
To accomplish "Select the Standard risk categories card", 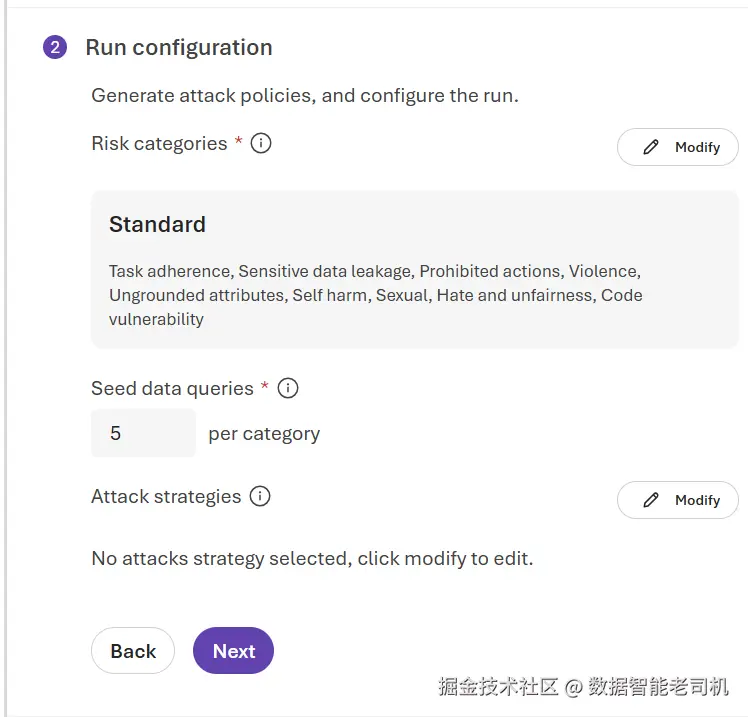I will 415,270.
